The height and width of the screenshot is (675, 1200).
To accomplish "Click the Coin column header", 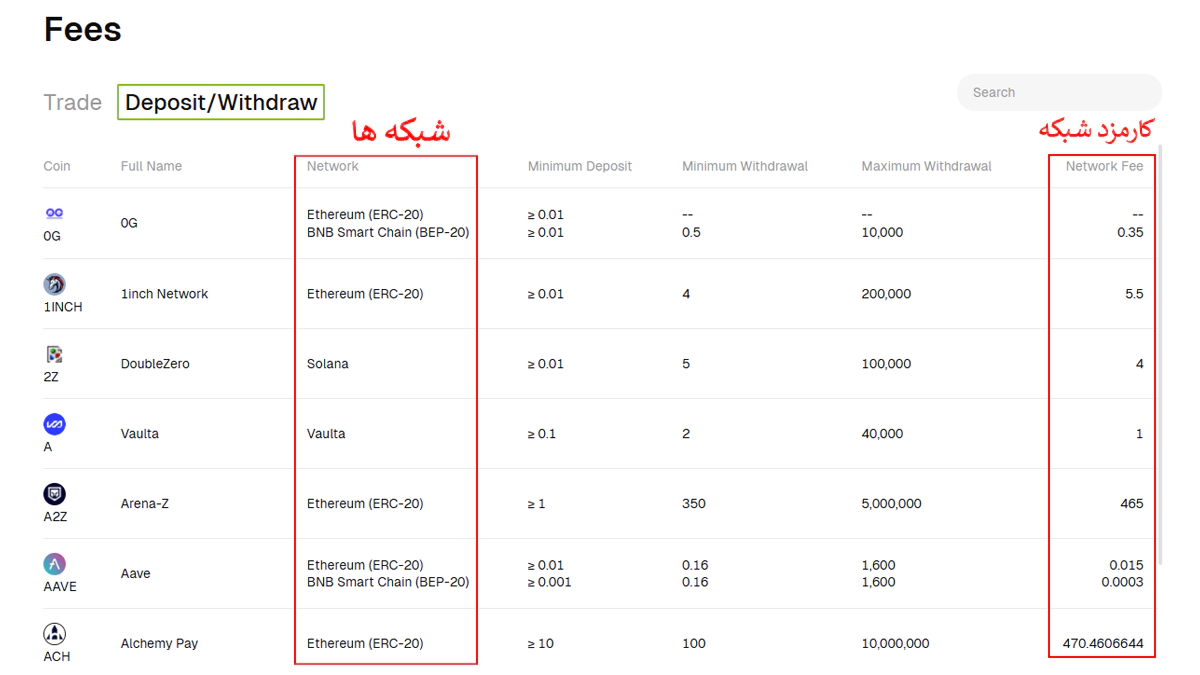I will (x=57, y=166).
